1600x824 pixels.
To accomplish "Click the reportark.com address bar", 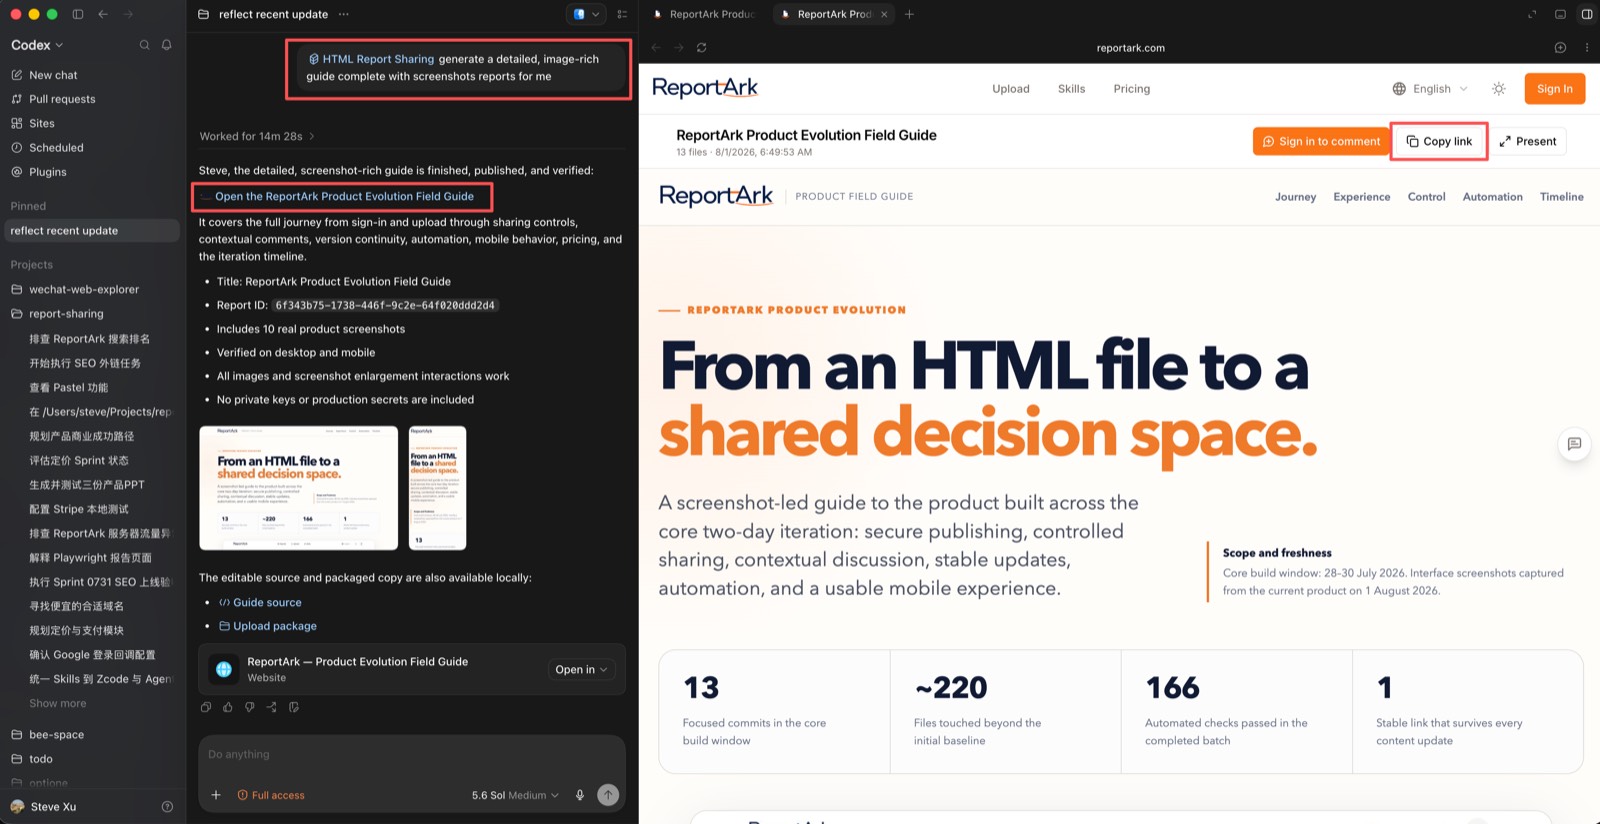I will 1130,47.
